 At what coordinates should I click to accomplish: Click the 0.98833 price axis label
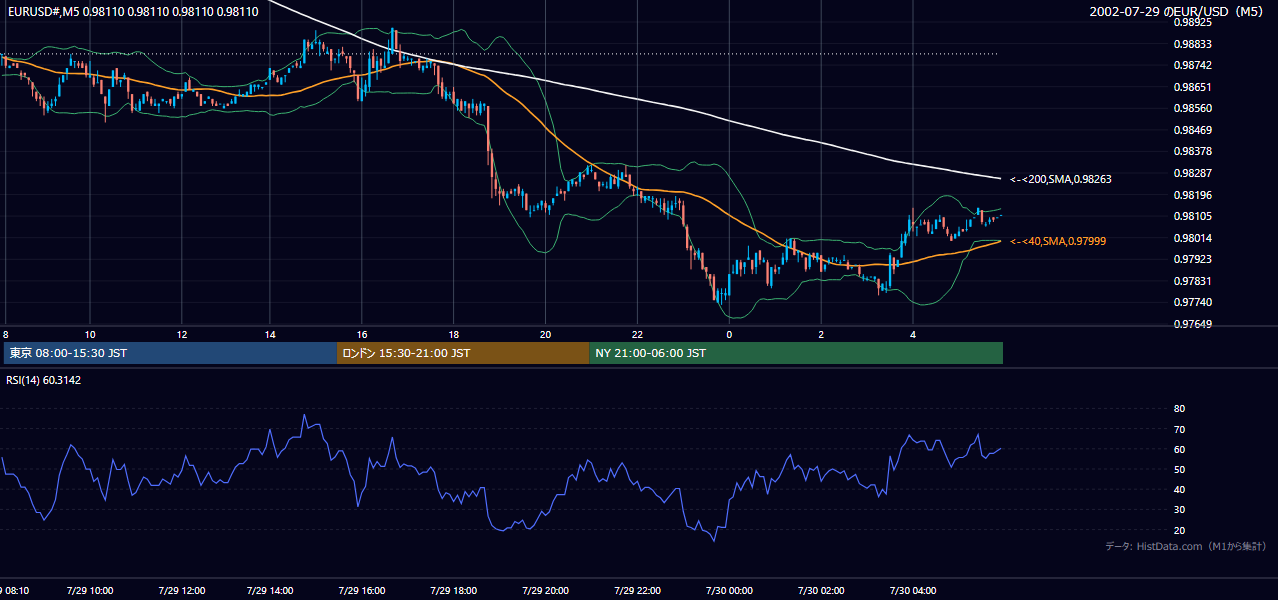[x=1192, y=44]
